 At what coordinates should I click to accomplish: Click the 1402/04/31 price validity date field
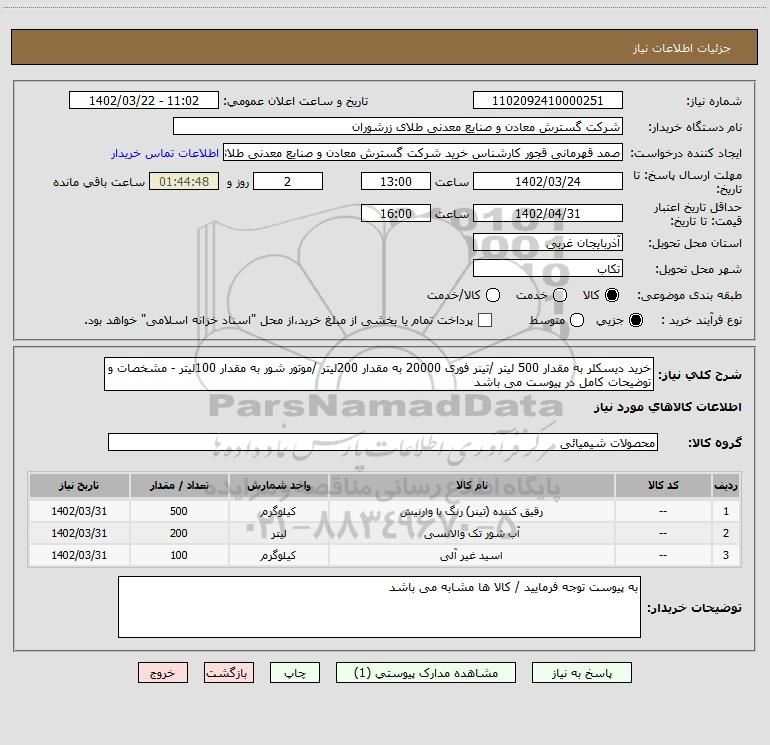pyautogui.click(x=548, y=214)
